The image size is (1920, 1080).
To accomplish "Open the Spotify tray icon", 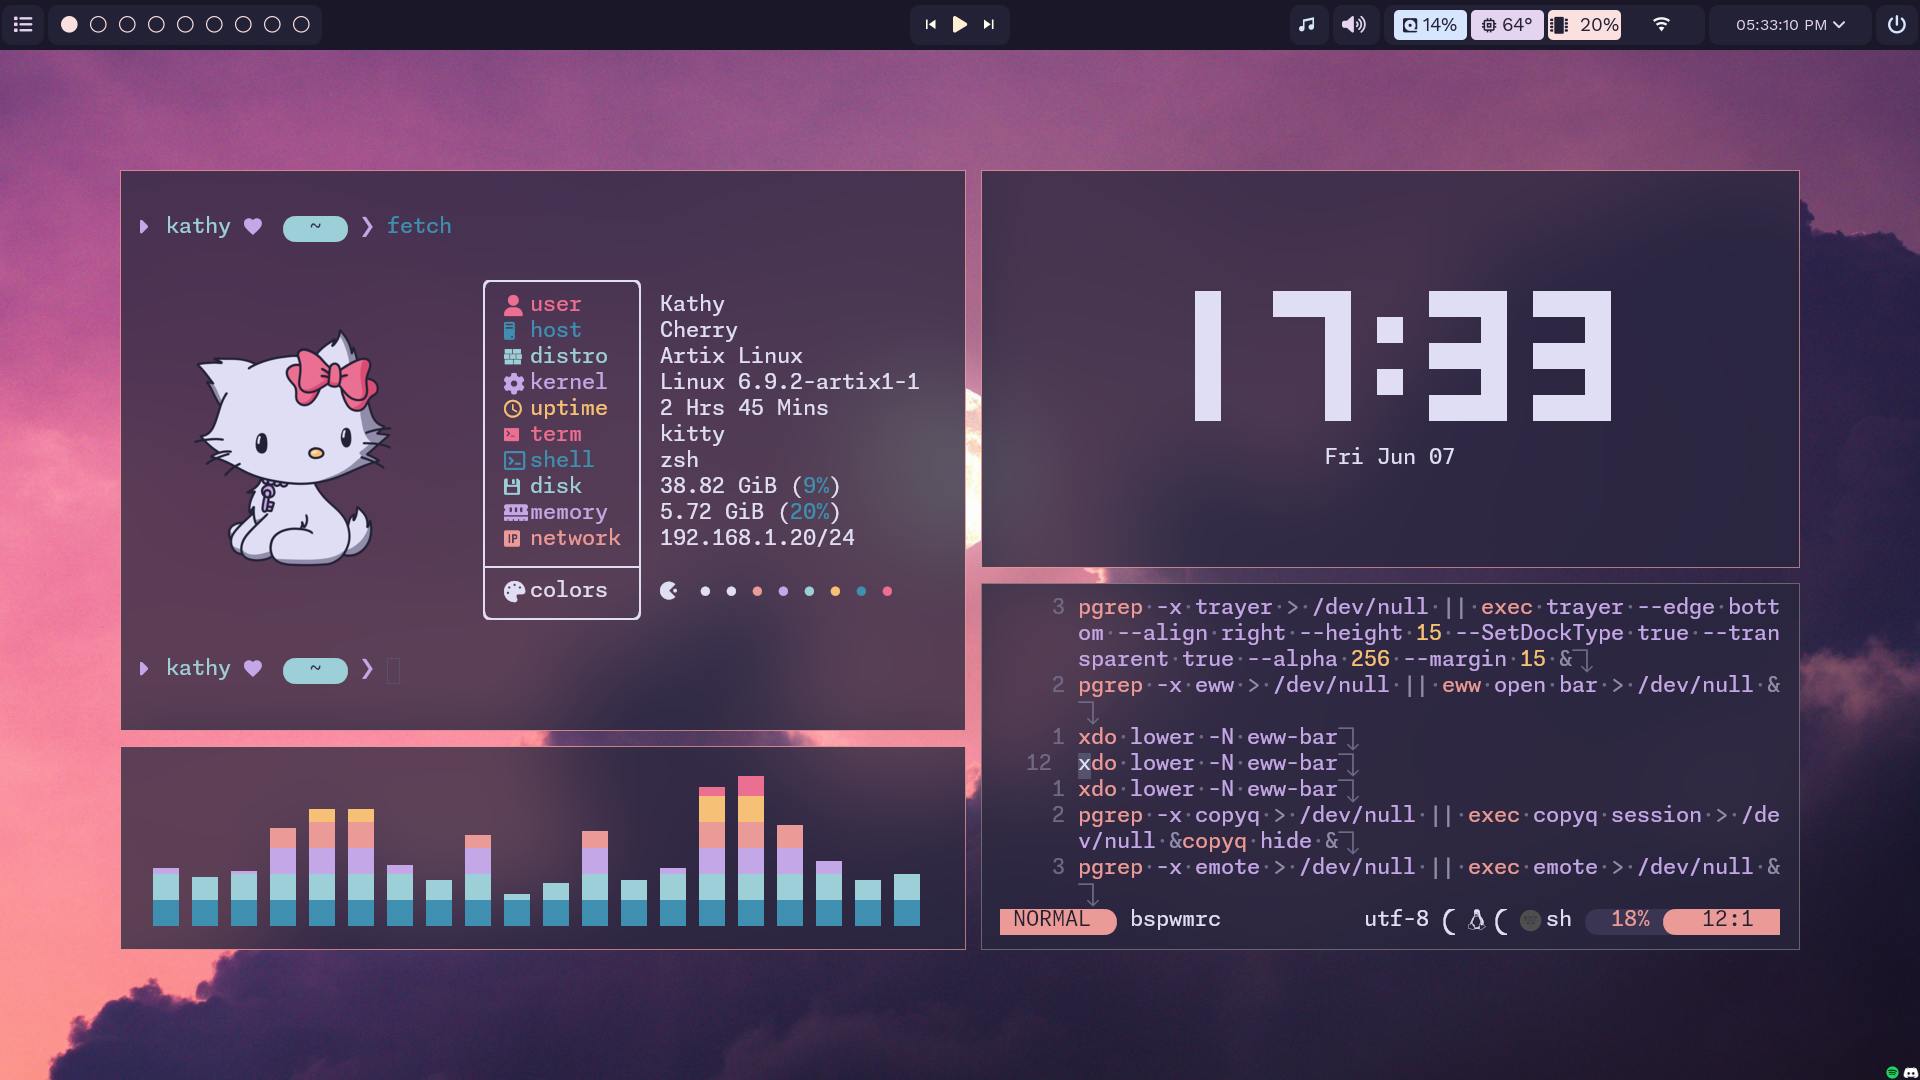I will (x=1892, y=1072).
